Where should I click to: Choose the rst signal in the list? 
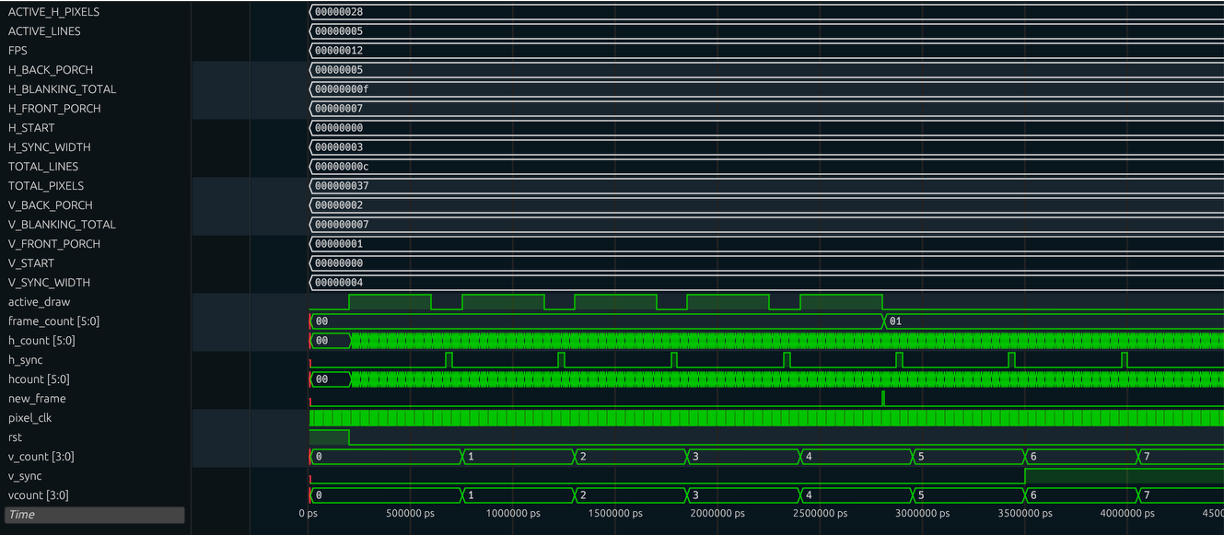[x=15, y=437]
